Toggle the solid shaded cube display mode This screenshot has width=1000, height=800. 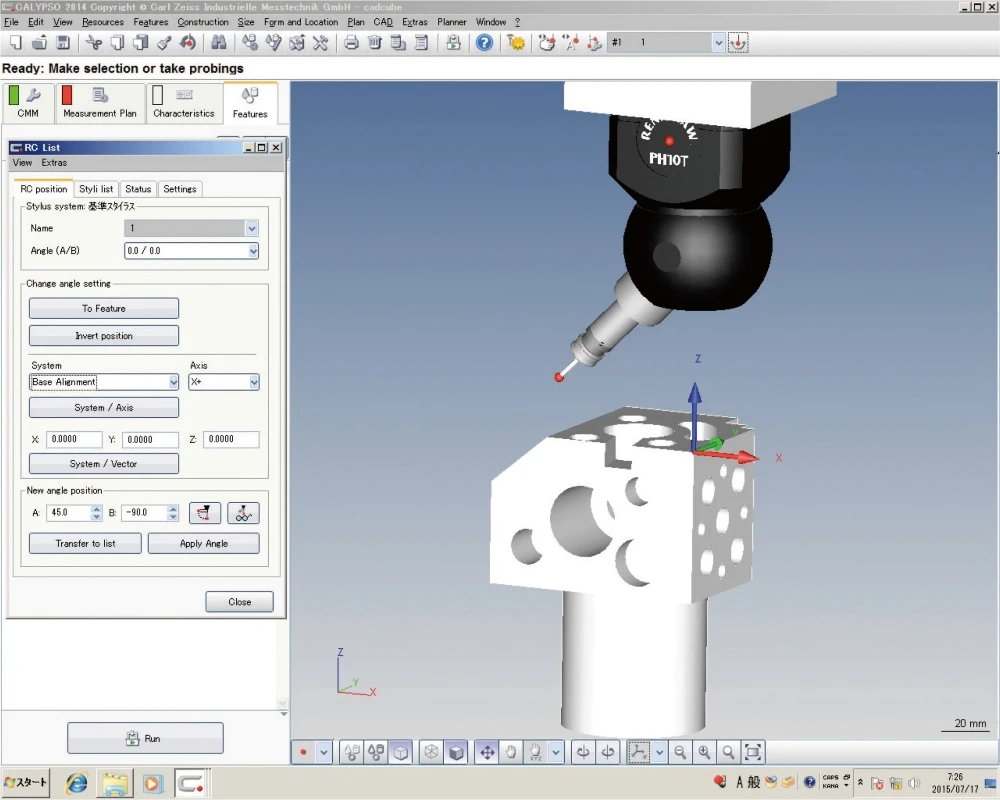pyautogui.click(x=456, y=752)
